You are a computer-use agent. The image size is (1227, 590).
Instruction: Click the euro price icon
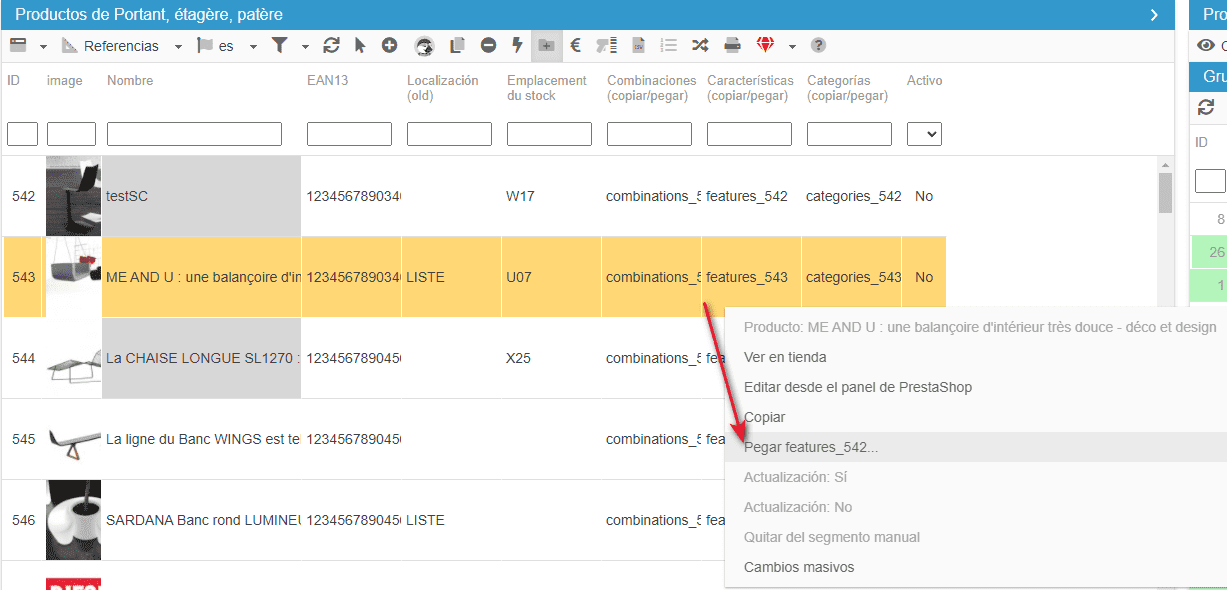[x=576, y=45]
